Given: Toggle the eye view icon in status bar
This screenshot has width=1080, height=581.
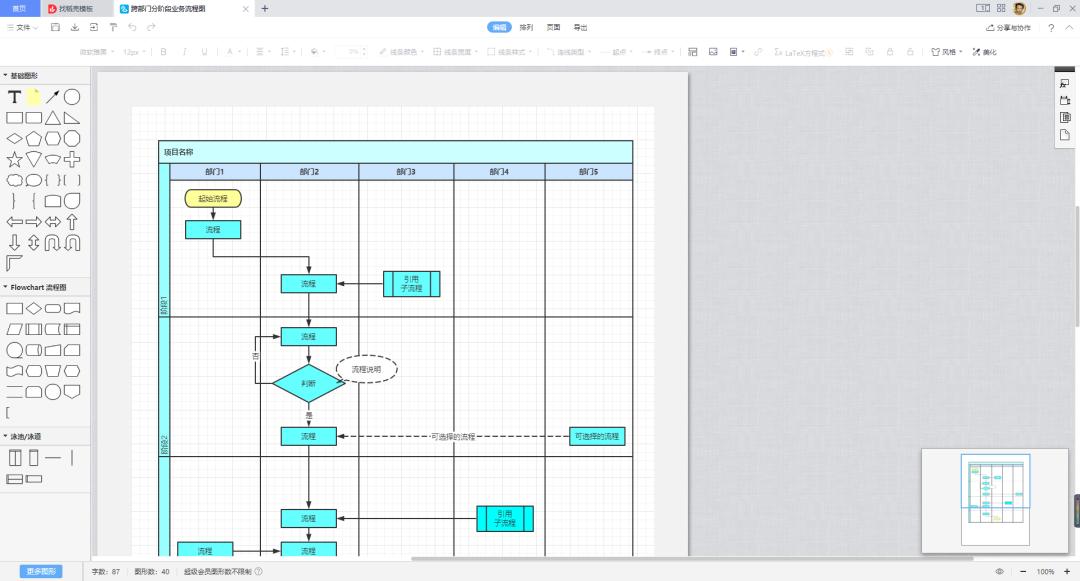Looking at the screenshot, I should 999,571.
